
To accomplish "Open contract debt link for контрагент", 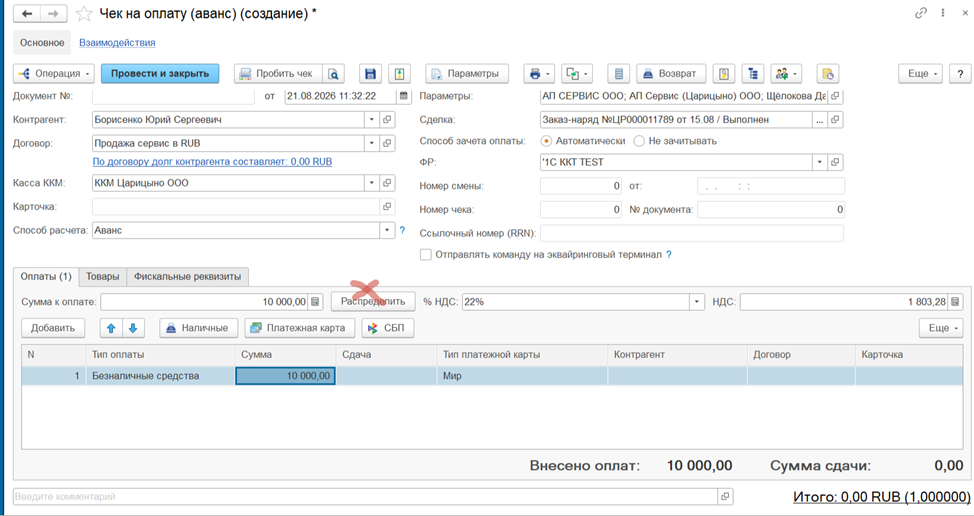I will (x=212, y=161).
